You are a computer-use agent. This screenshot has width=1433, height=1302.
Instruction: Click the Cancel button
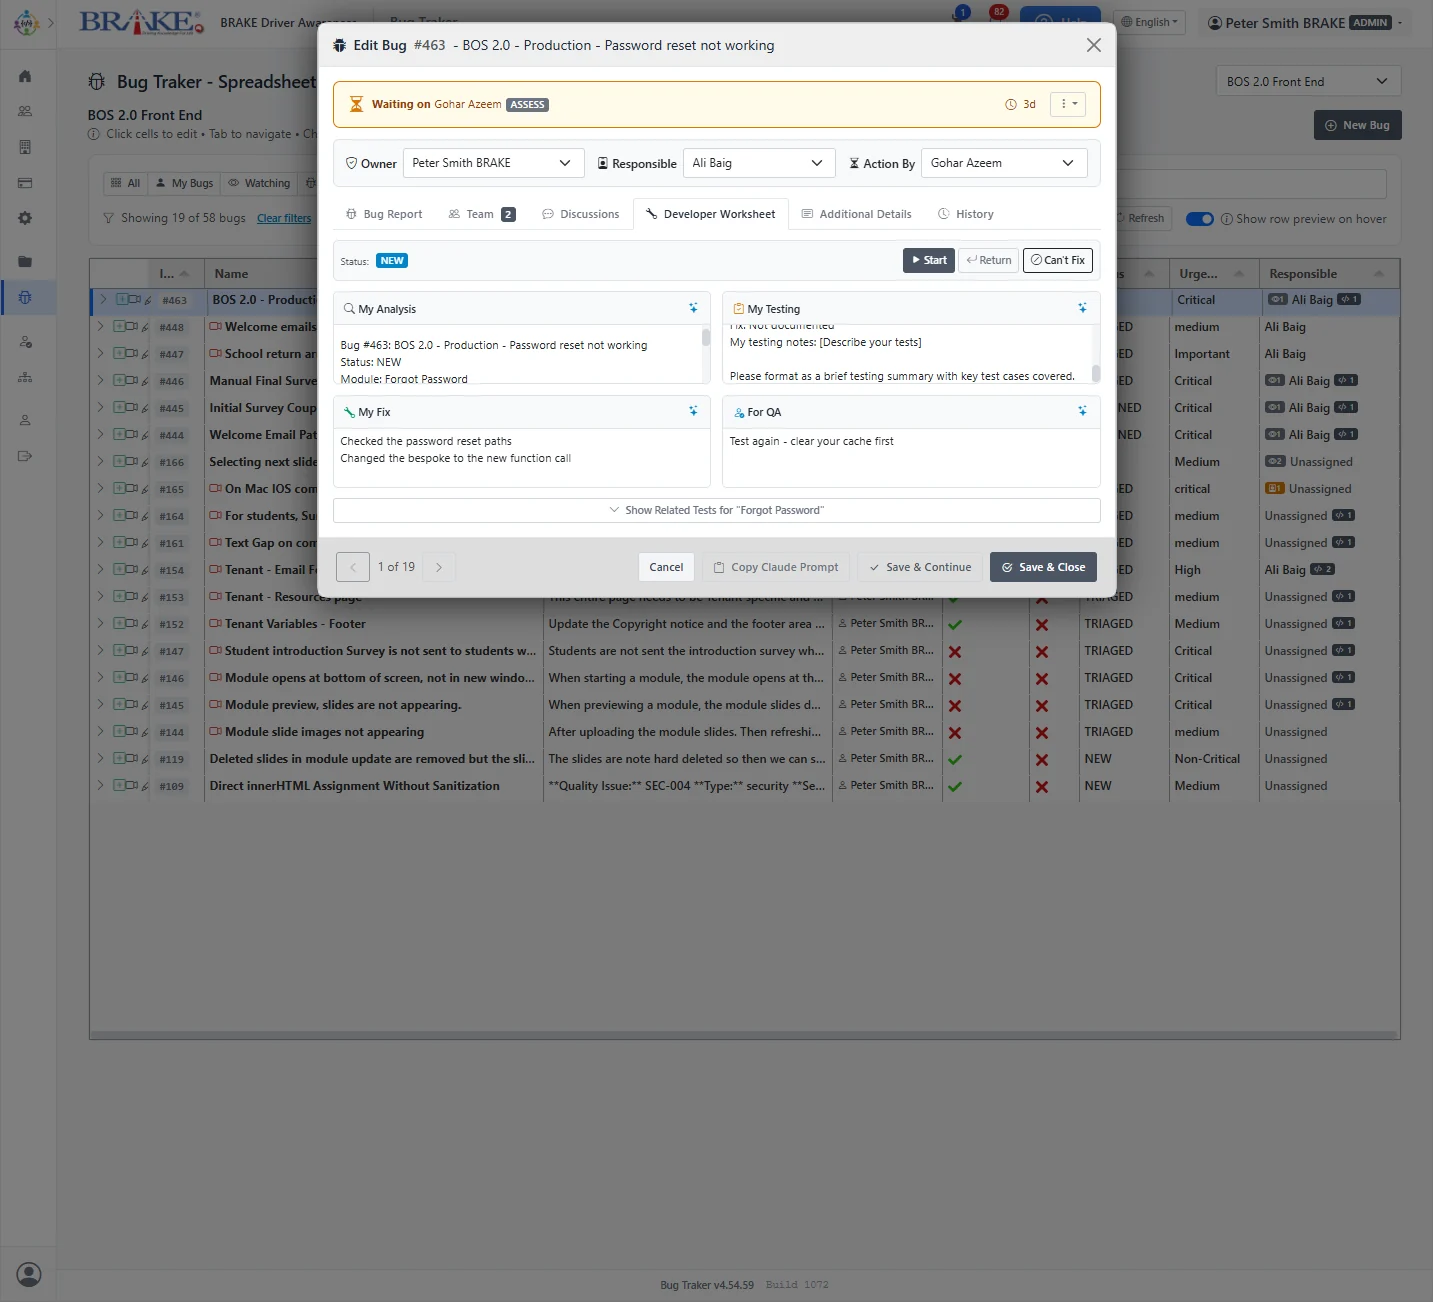point(666,567)
